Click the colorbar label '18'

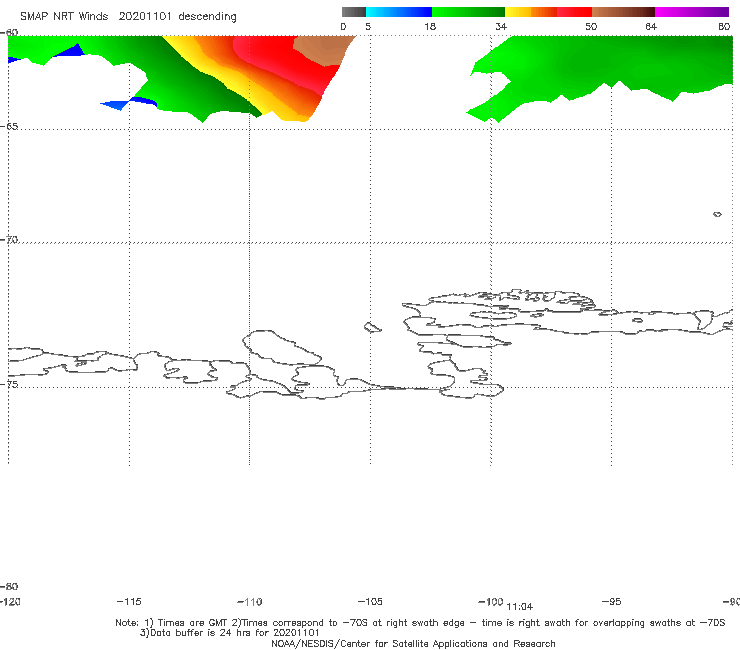pyautogui.click(x=429, y=26)
